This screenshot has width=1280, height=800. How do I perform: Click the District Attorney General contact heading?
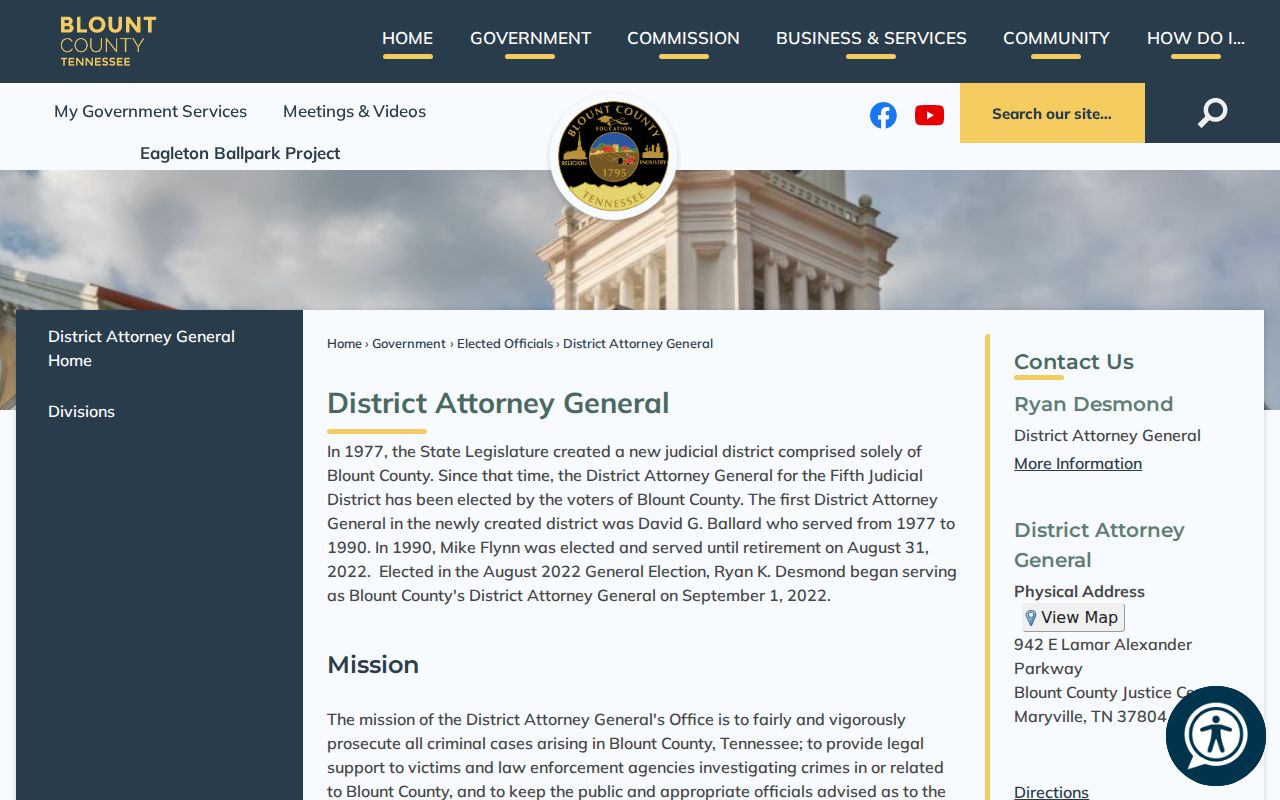pyautogui.click(x=1099, y=545)
